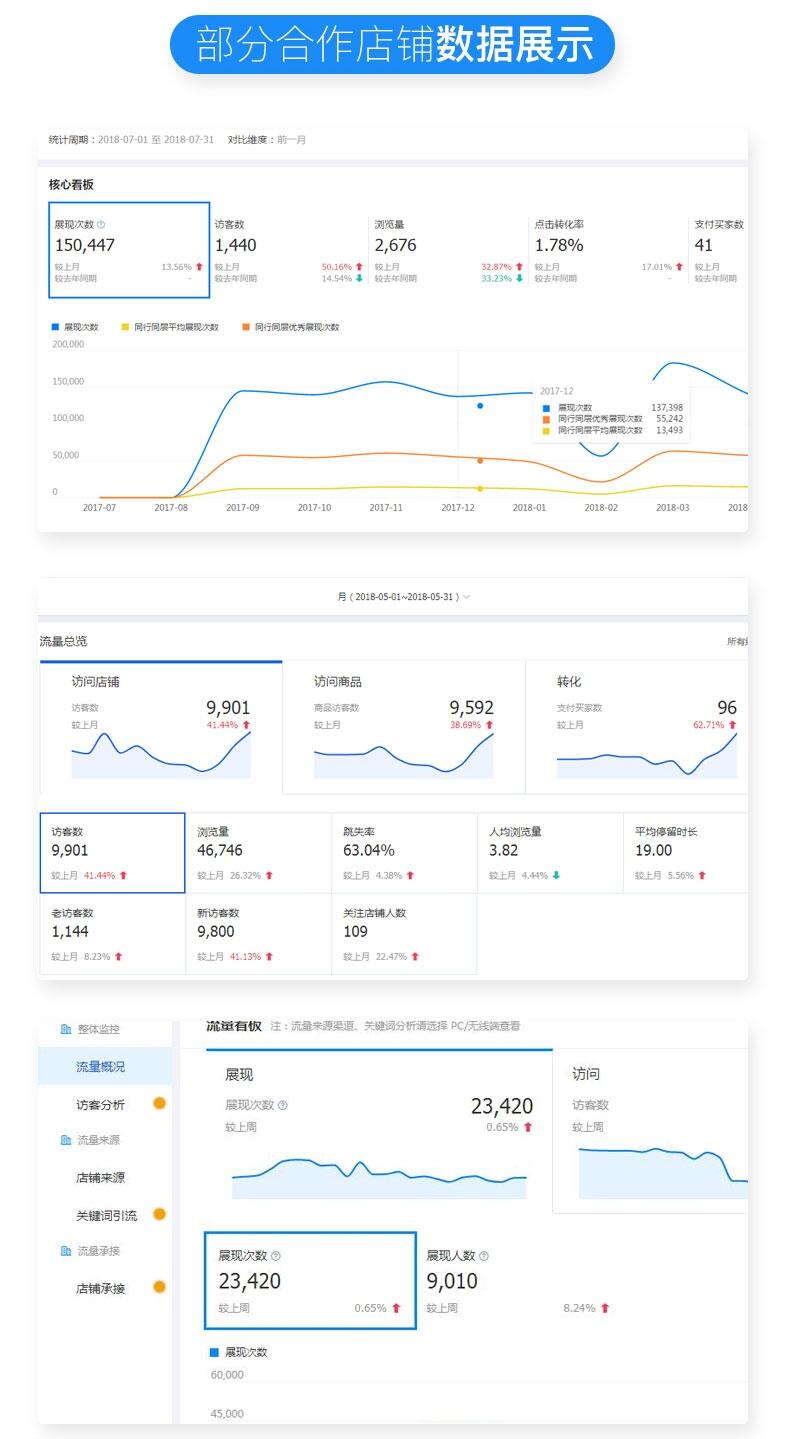The image size is (790, 1439).
Task: Switch to the 访问商品 tab
Action: point(403,727)
